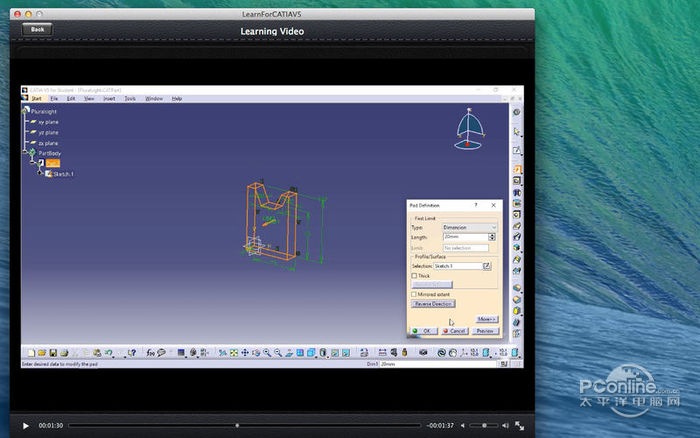This screenshot has height=438, width=700.
Task: Click the loud speaker volume icon
Action: [504, 426]
